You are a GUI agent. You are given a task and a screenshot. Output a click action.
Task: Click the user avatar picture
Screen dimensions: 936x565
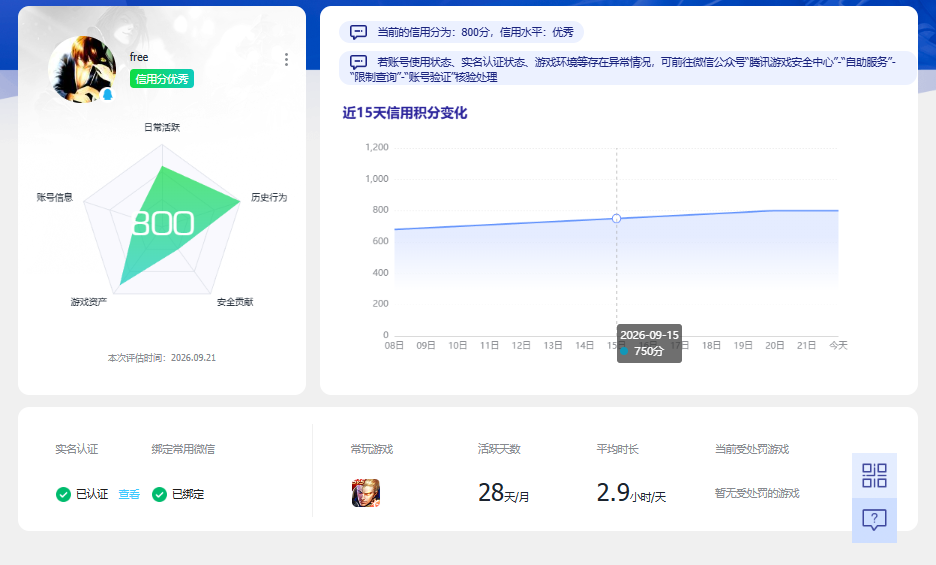point(82,69)
